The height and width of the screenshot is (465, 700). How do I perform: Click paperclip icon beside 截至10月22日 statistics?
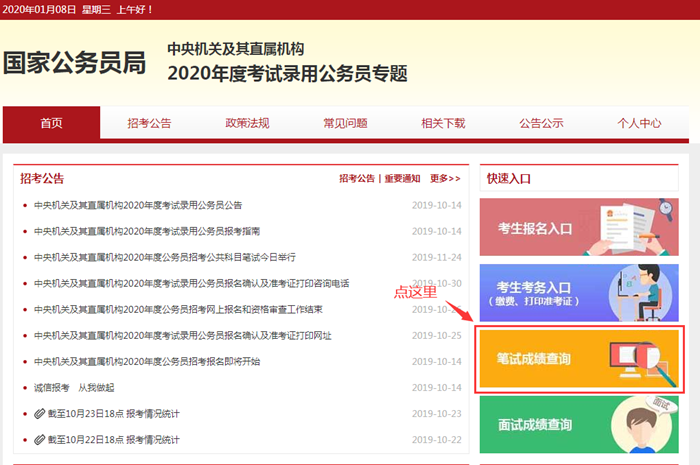pos(39,440)
